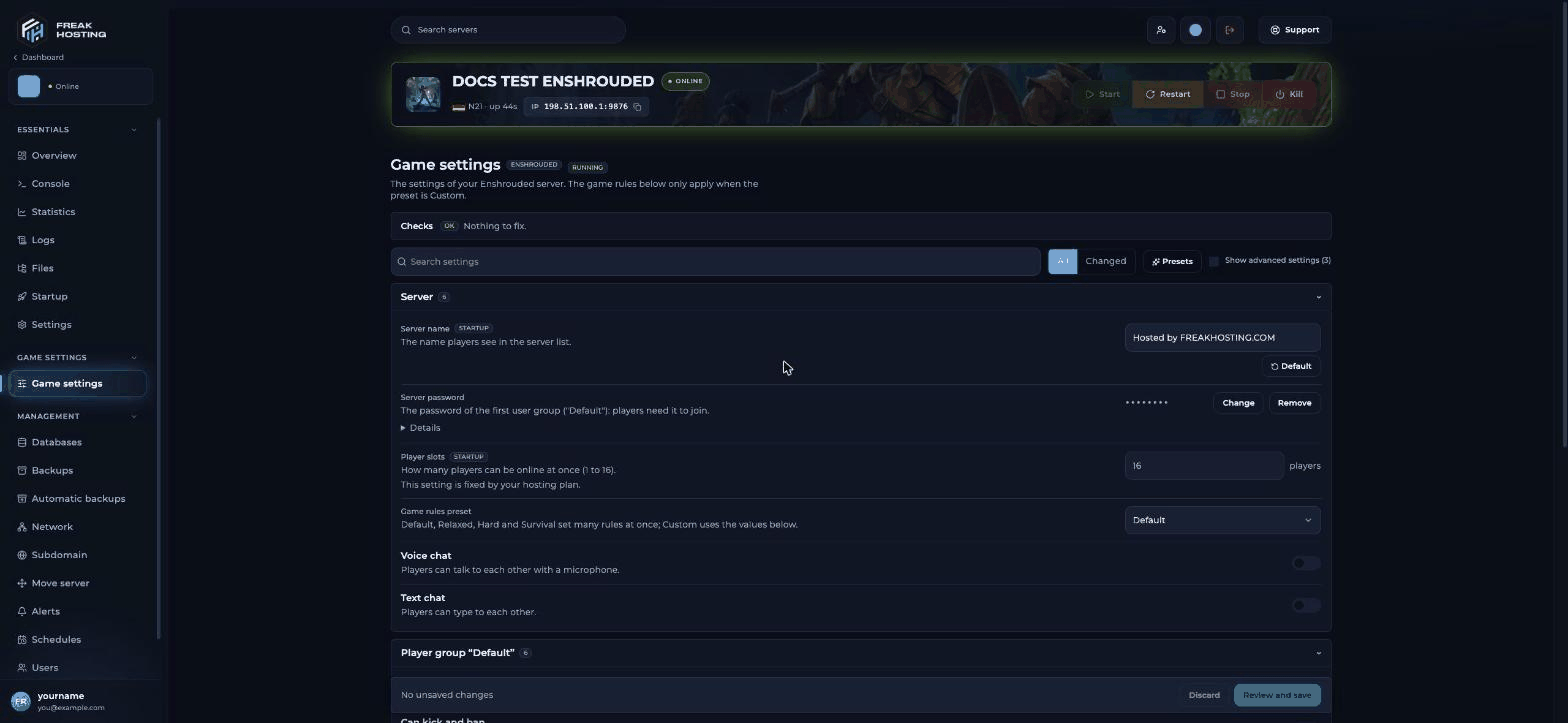Viewport: 1568px width, 723px height.
Task: Click the Search servers box
Action: coord(508,30)
